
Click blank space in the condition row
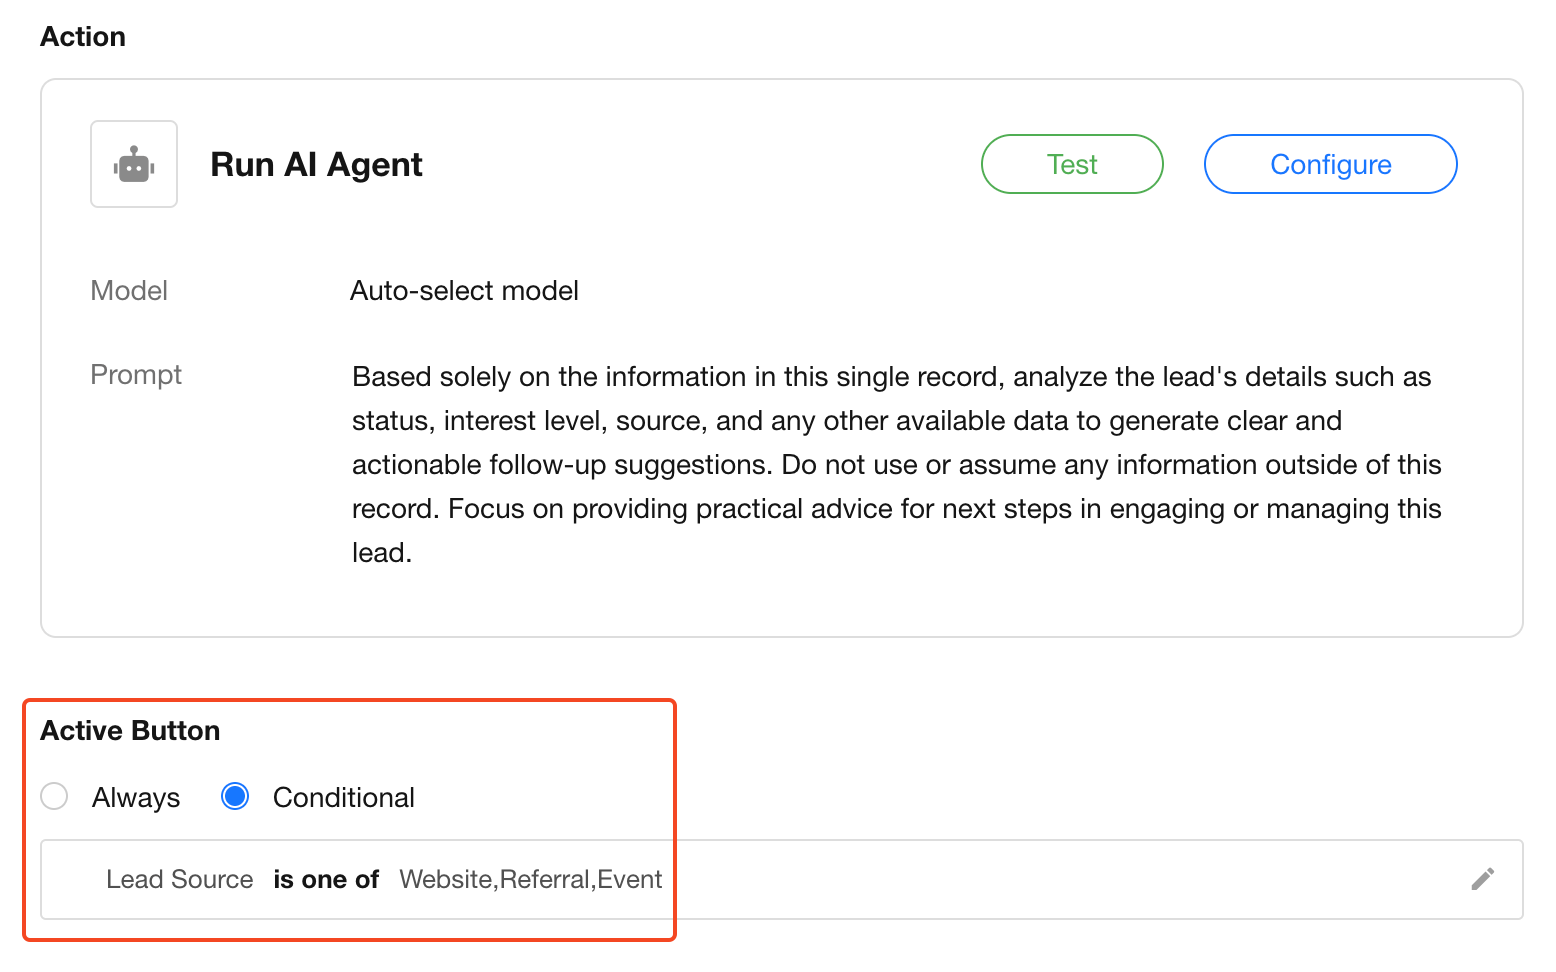click(1050, 880)
